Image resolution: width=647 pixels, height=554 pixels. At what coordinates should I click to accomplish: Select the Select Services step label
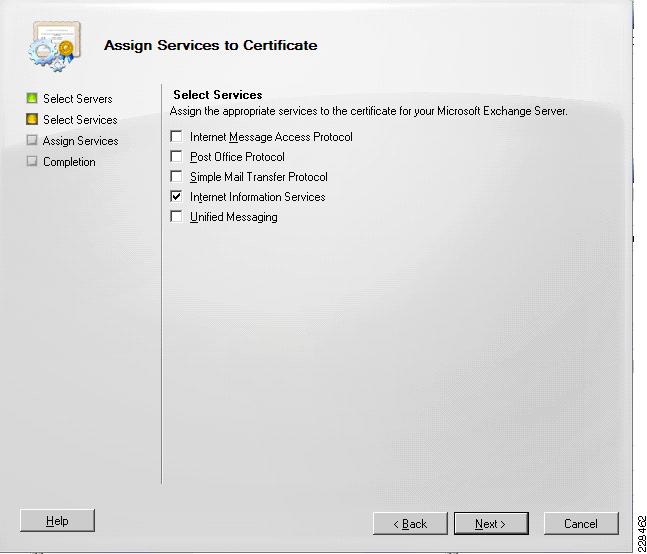(x=80, y=120)
